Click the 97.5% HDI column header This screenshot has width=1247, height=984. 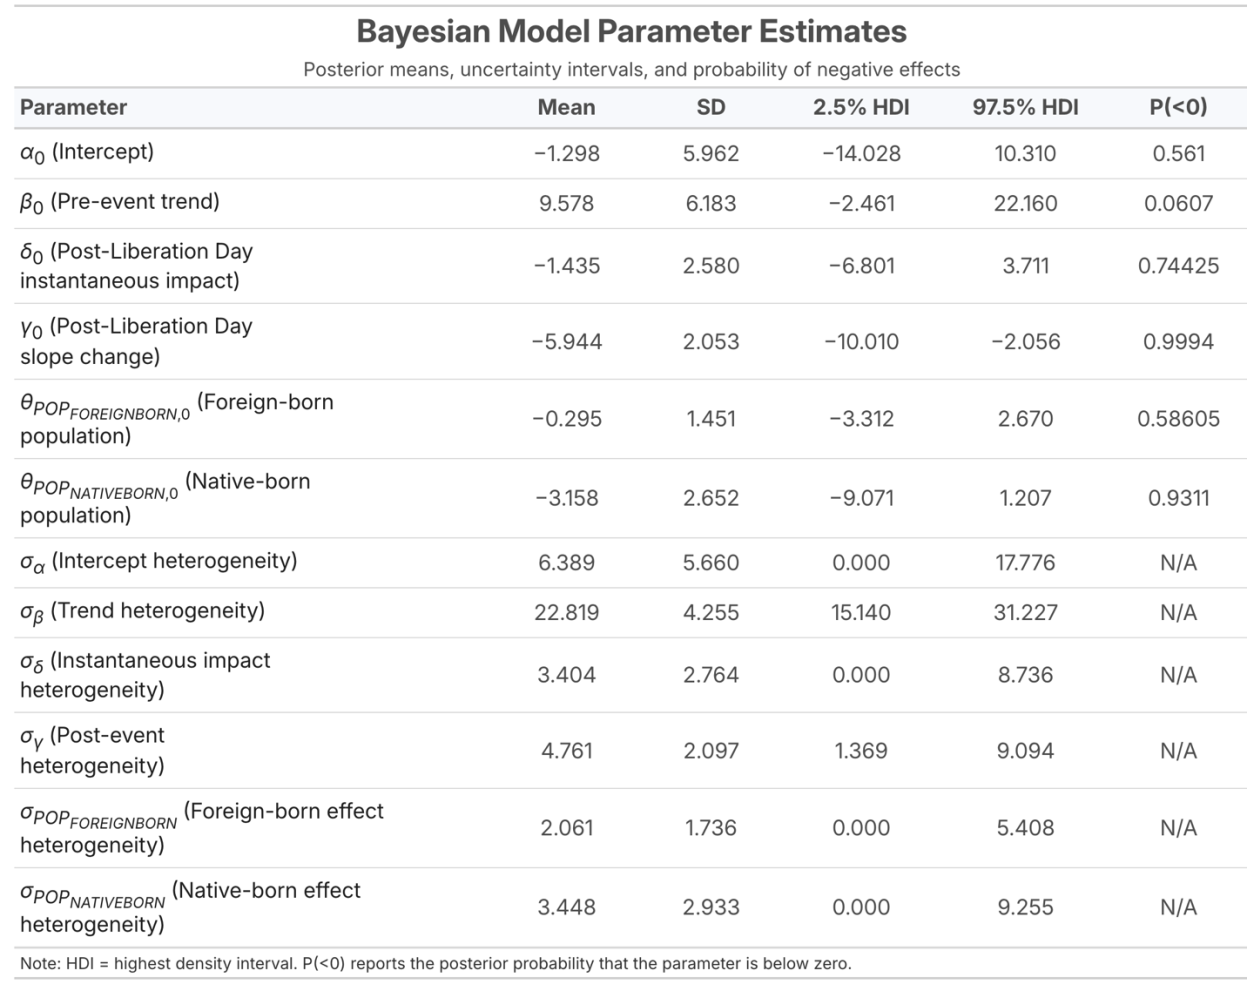[1025, 107]
